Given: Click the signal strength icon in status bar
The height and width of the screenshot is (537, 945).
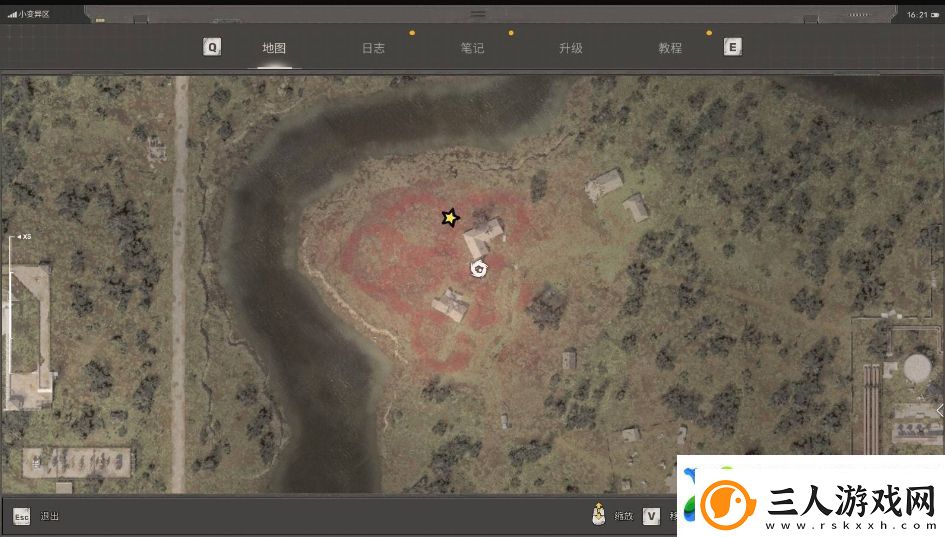Looking at the screenshot, I should (12, 14).
